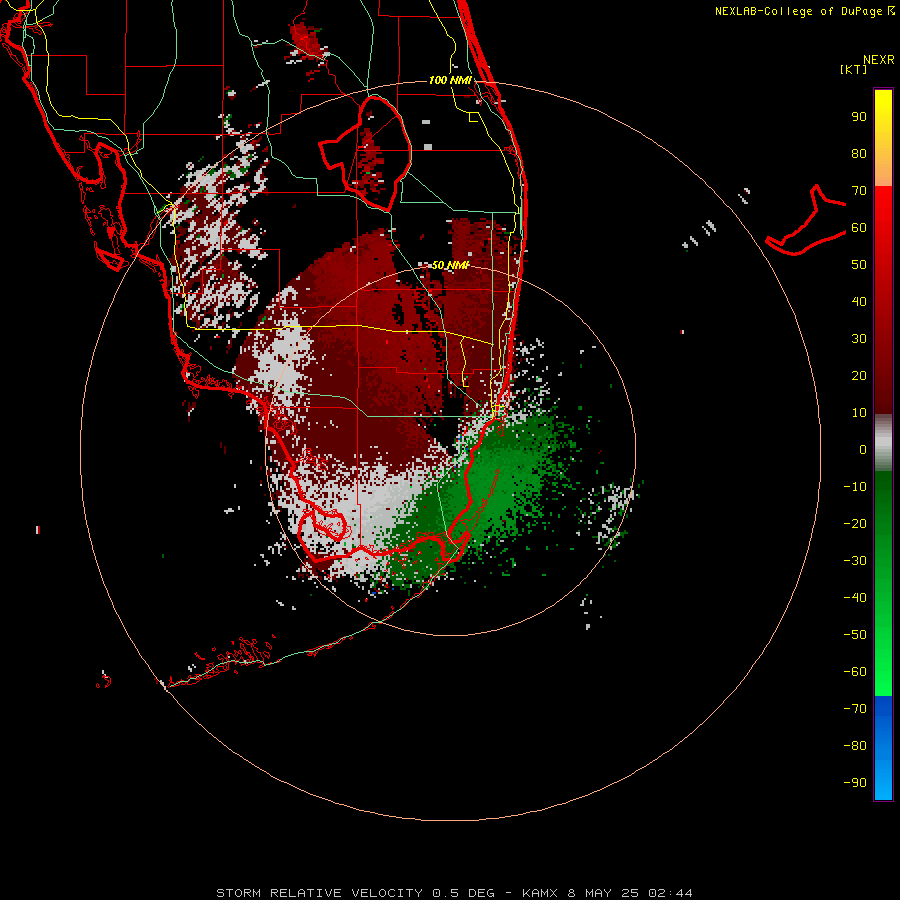Image resolution: width=900 pixels, height=900 pixels.
Task: Click the 100 NMI range ring label
Action: tap(450, 80)
